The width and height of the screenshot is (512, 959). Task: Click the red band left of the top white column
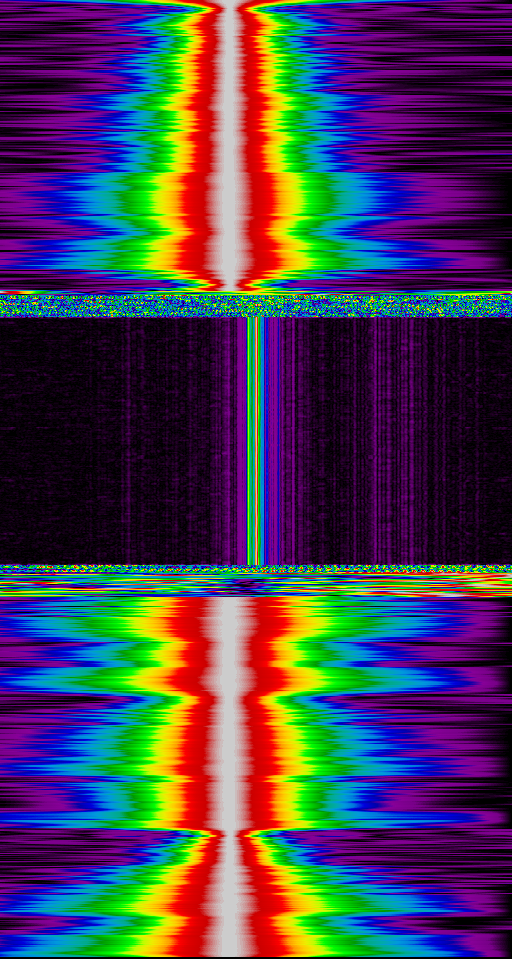(199, 147)
